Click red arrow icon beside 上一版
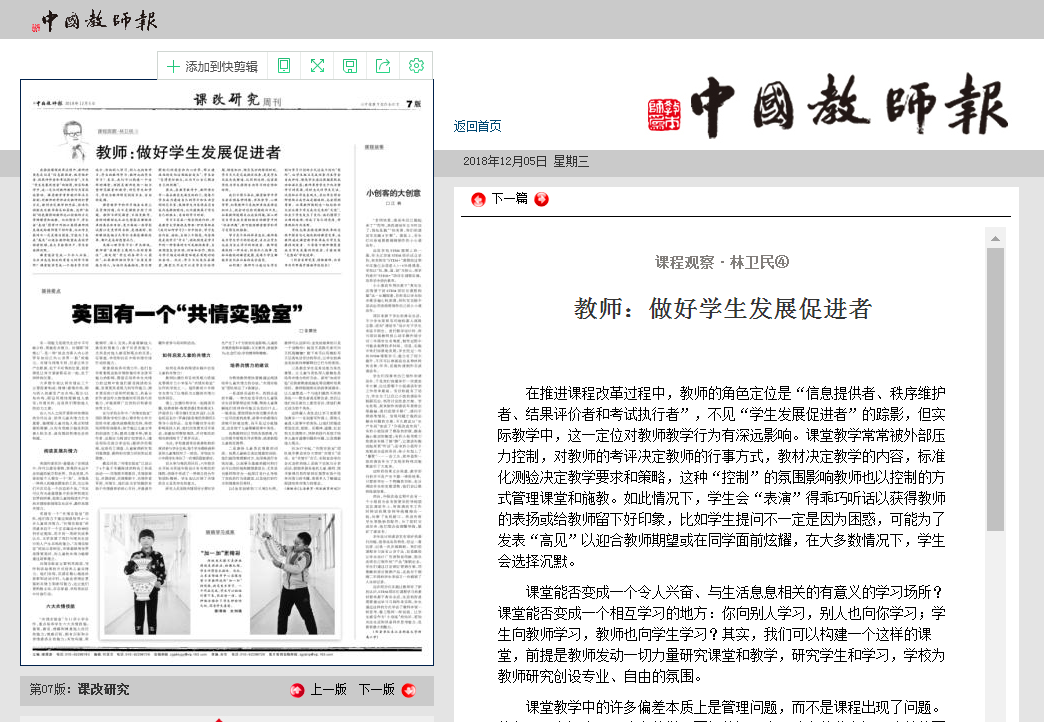Screen dimensions: 1044x722 (297, 690)
